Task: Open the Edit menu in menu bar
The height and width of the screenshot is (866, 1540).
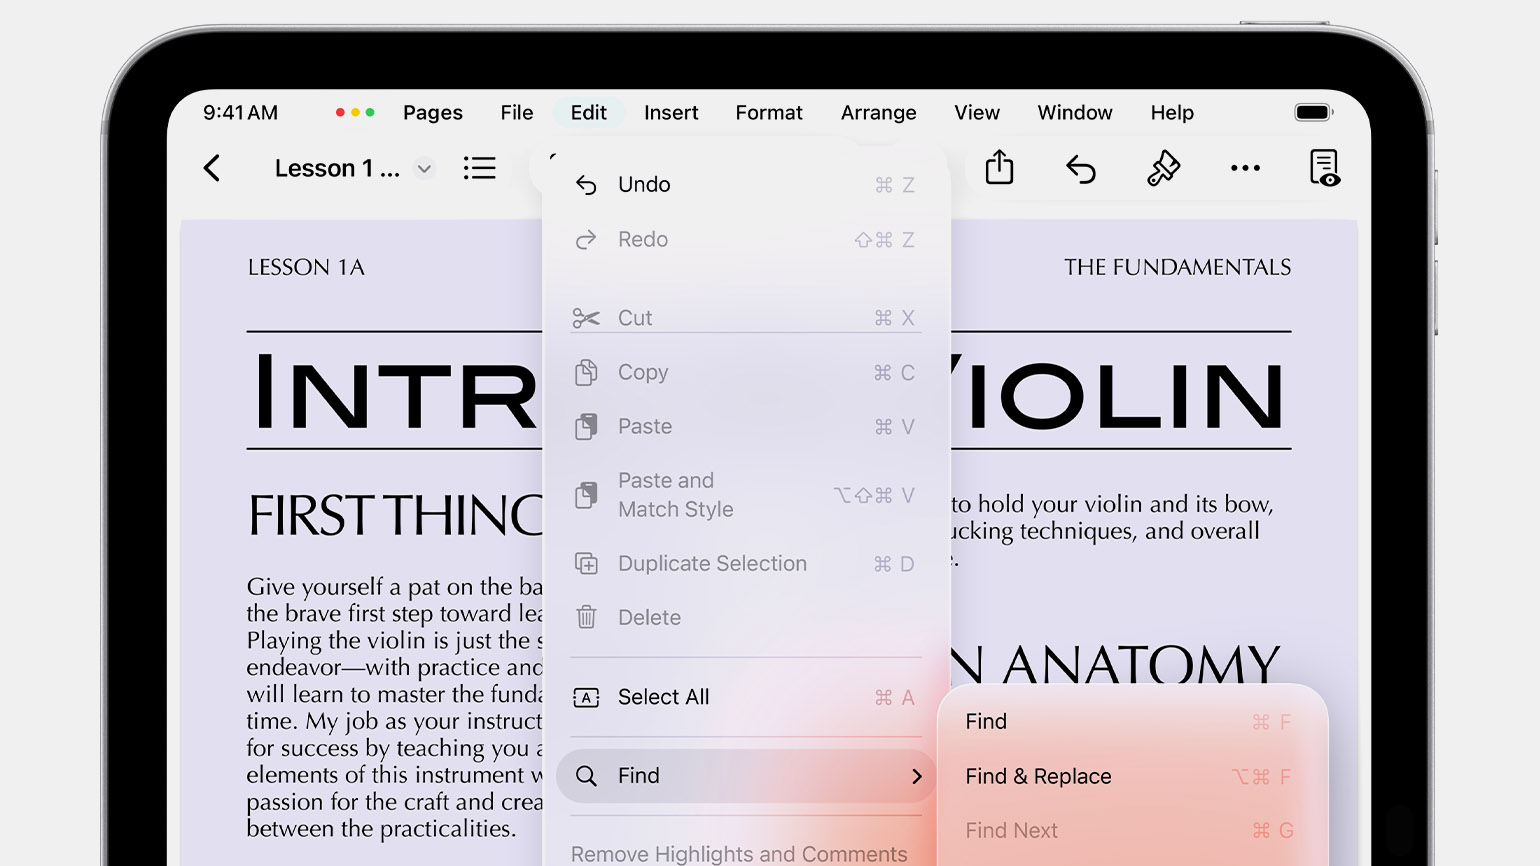Action: click(x=588, y=113)
